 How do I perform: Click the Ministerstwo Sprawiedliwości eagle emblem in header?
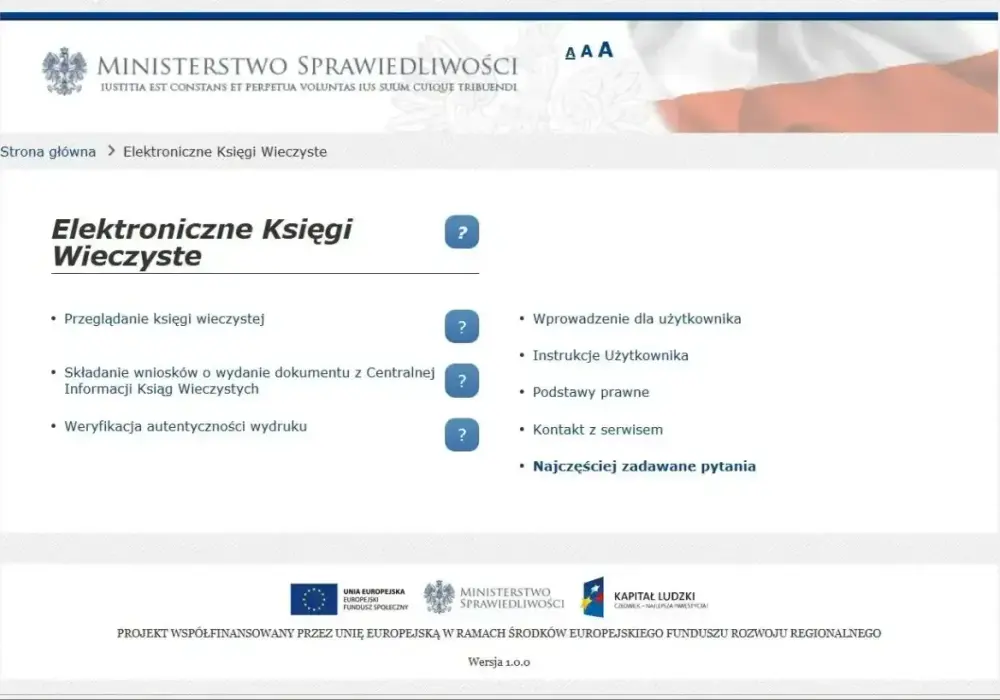64,71
